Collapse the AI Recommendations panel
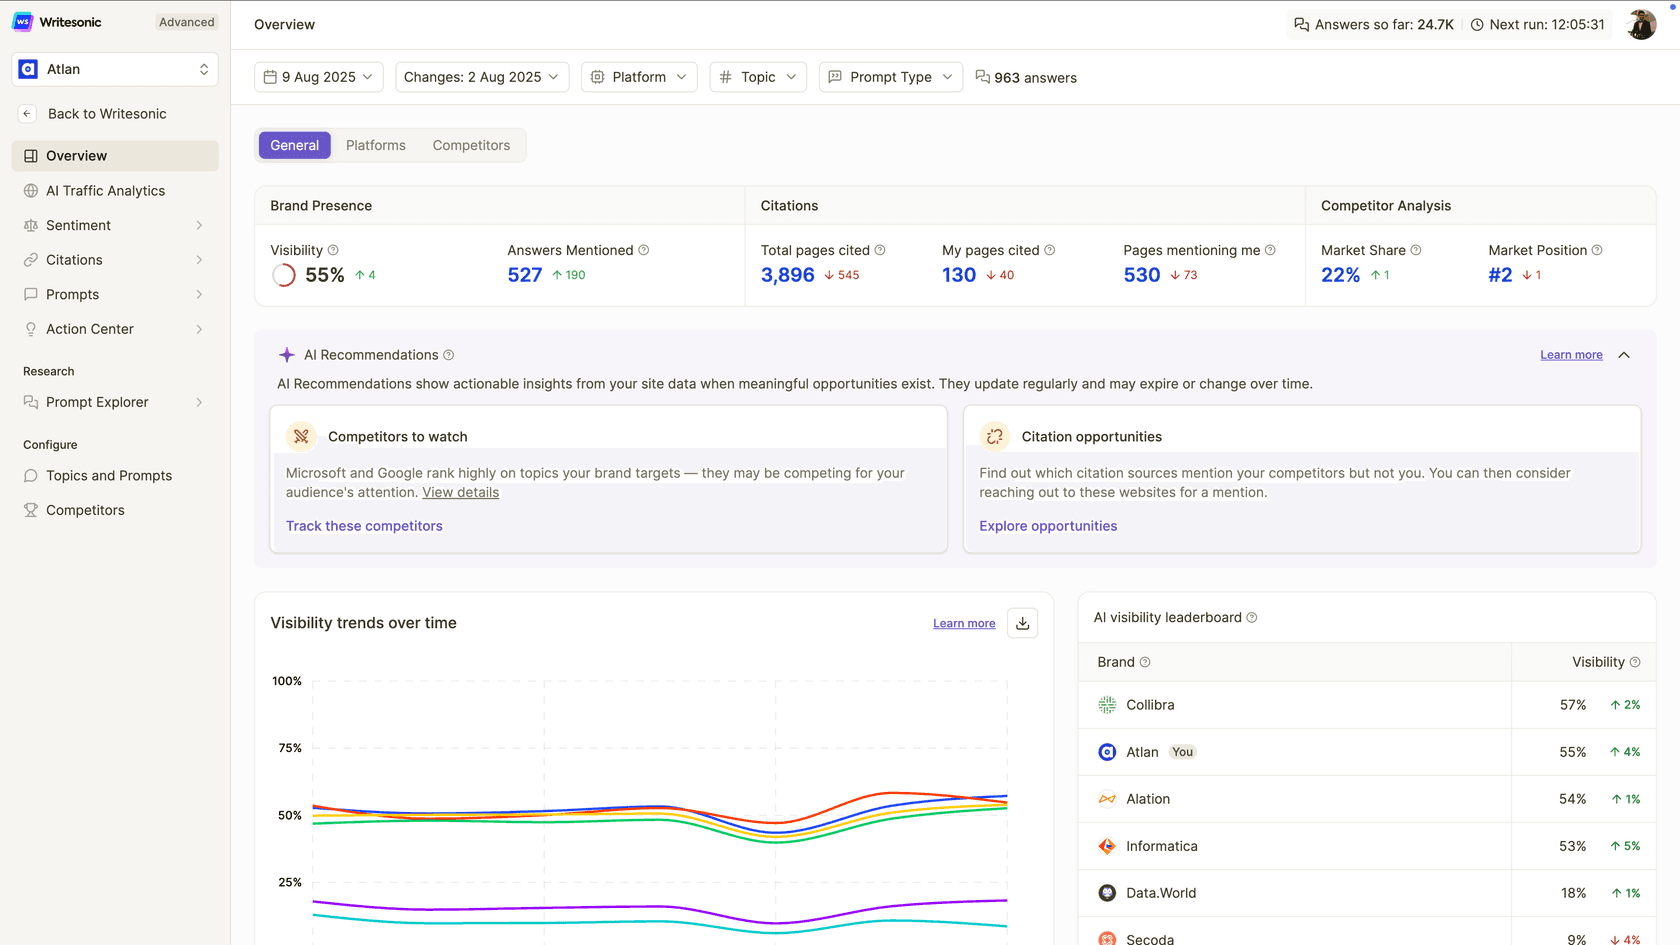 [x=1624, y=355]
